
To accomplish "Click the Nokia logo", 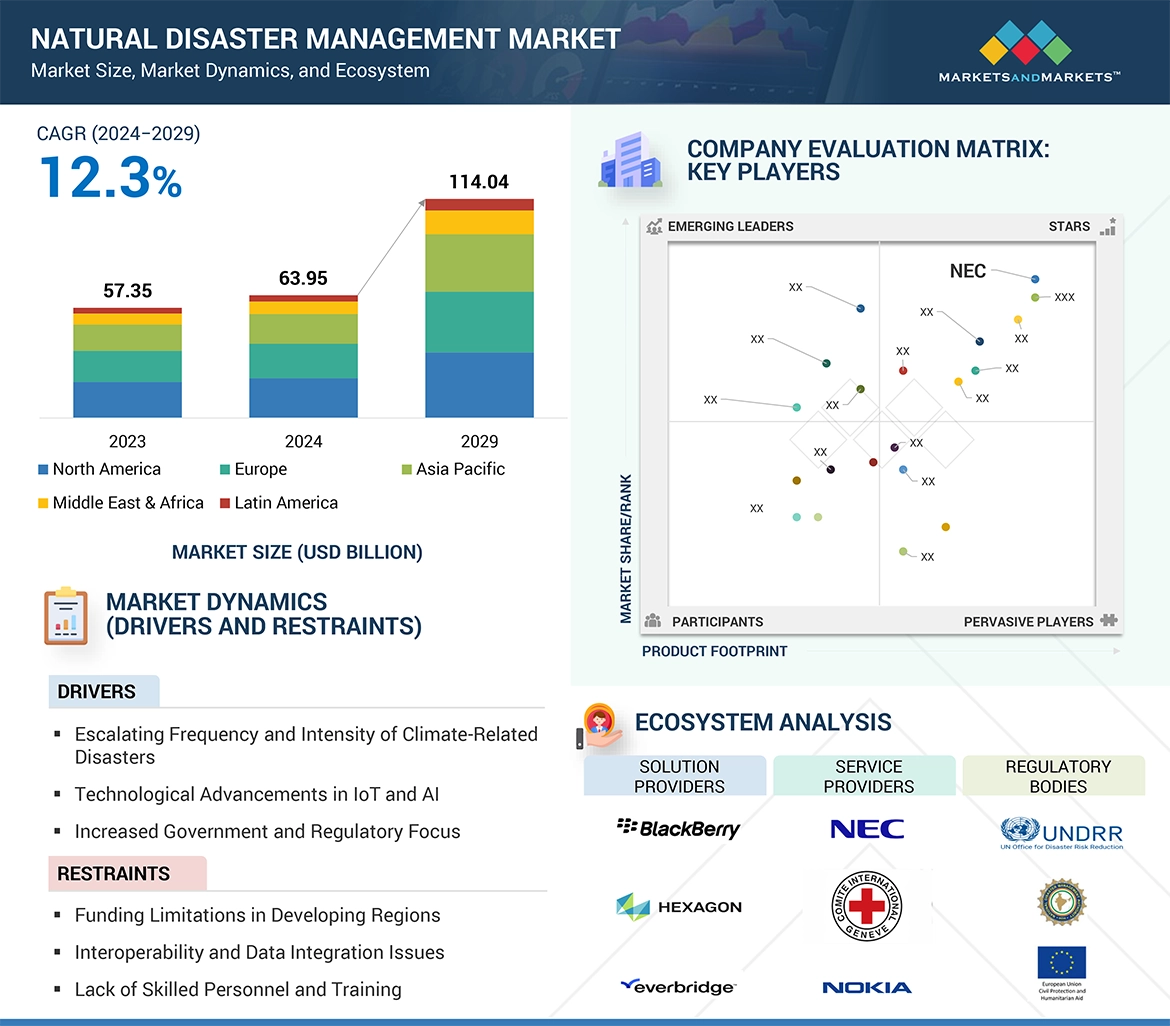I will click(867, 988).
